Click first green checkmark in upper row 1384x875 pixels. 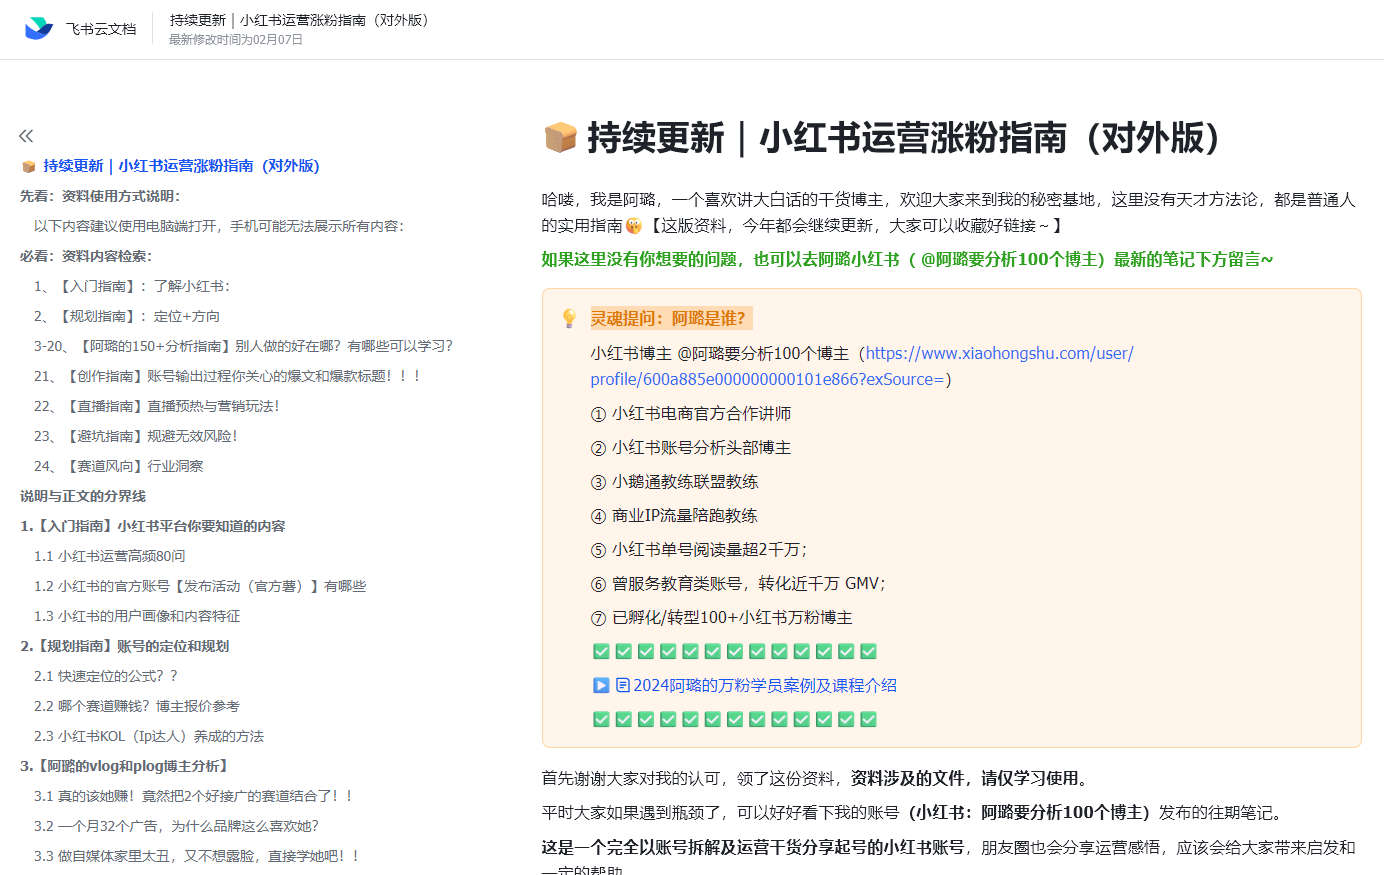click(x=601, y=651)
